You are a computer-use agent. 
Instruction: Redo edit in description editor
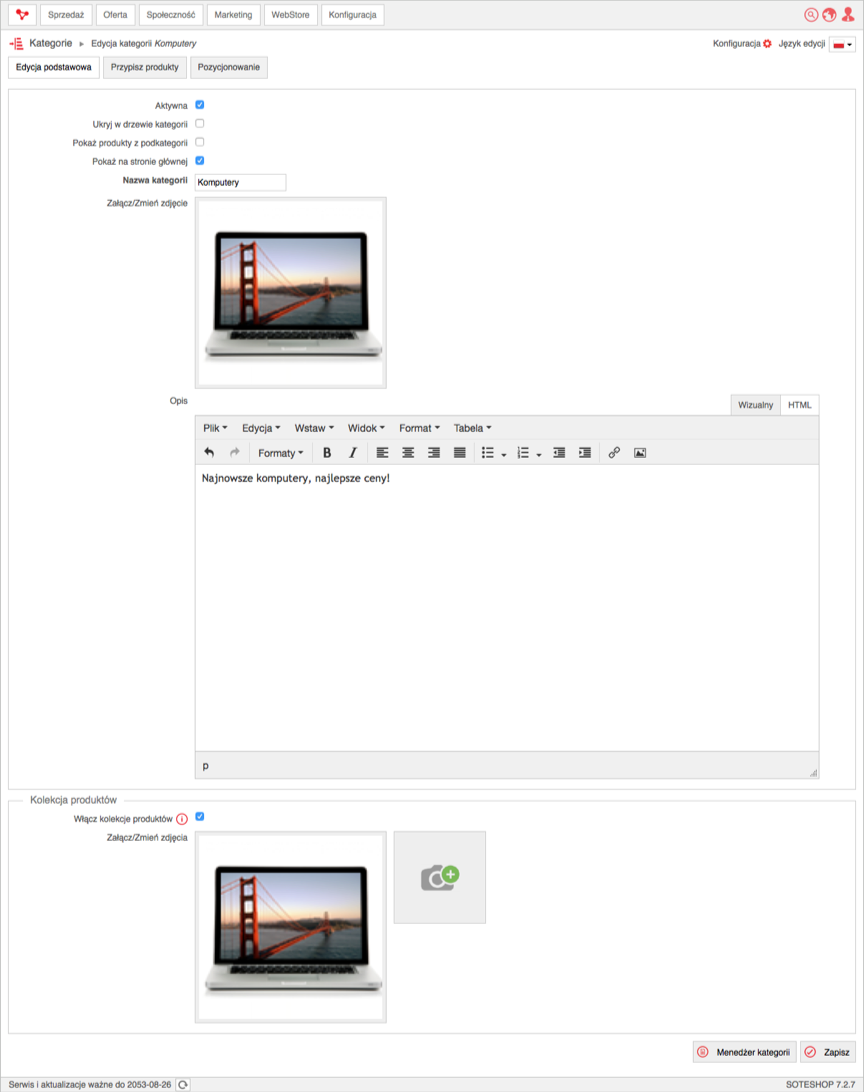235,453
